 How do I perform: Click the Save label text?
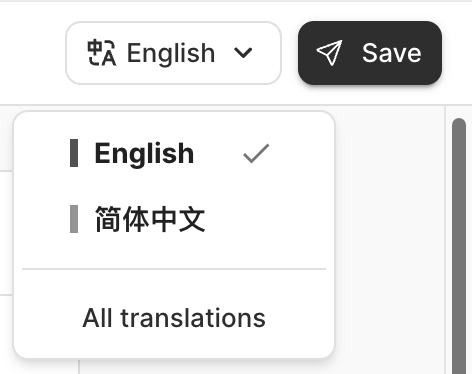(392, 53)
